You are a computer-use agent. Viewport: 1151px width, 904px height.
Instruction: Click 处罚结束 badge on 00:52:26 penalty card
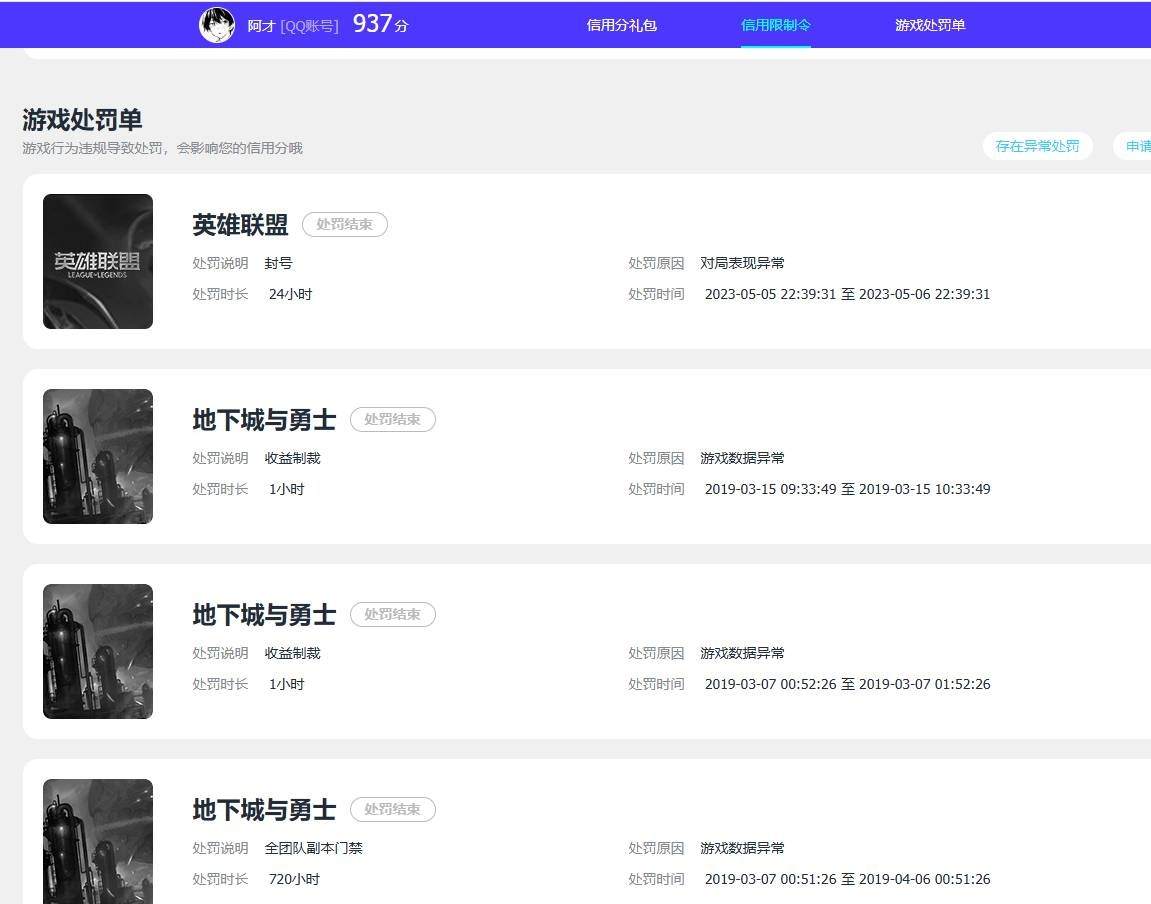point(393,615)
